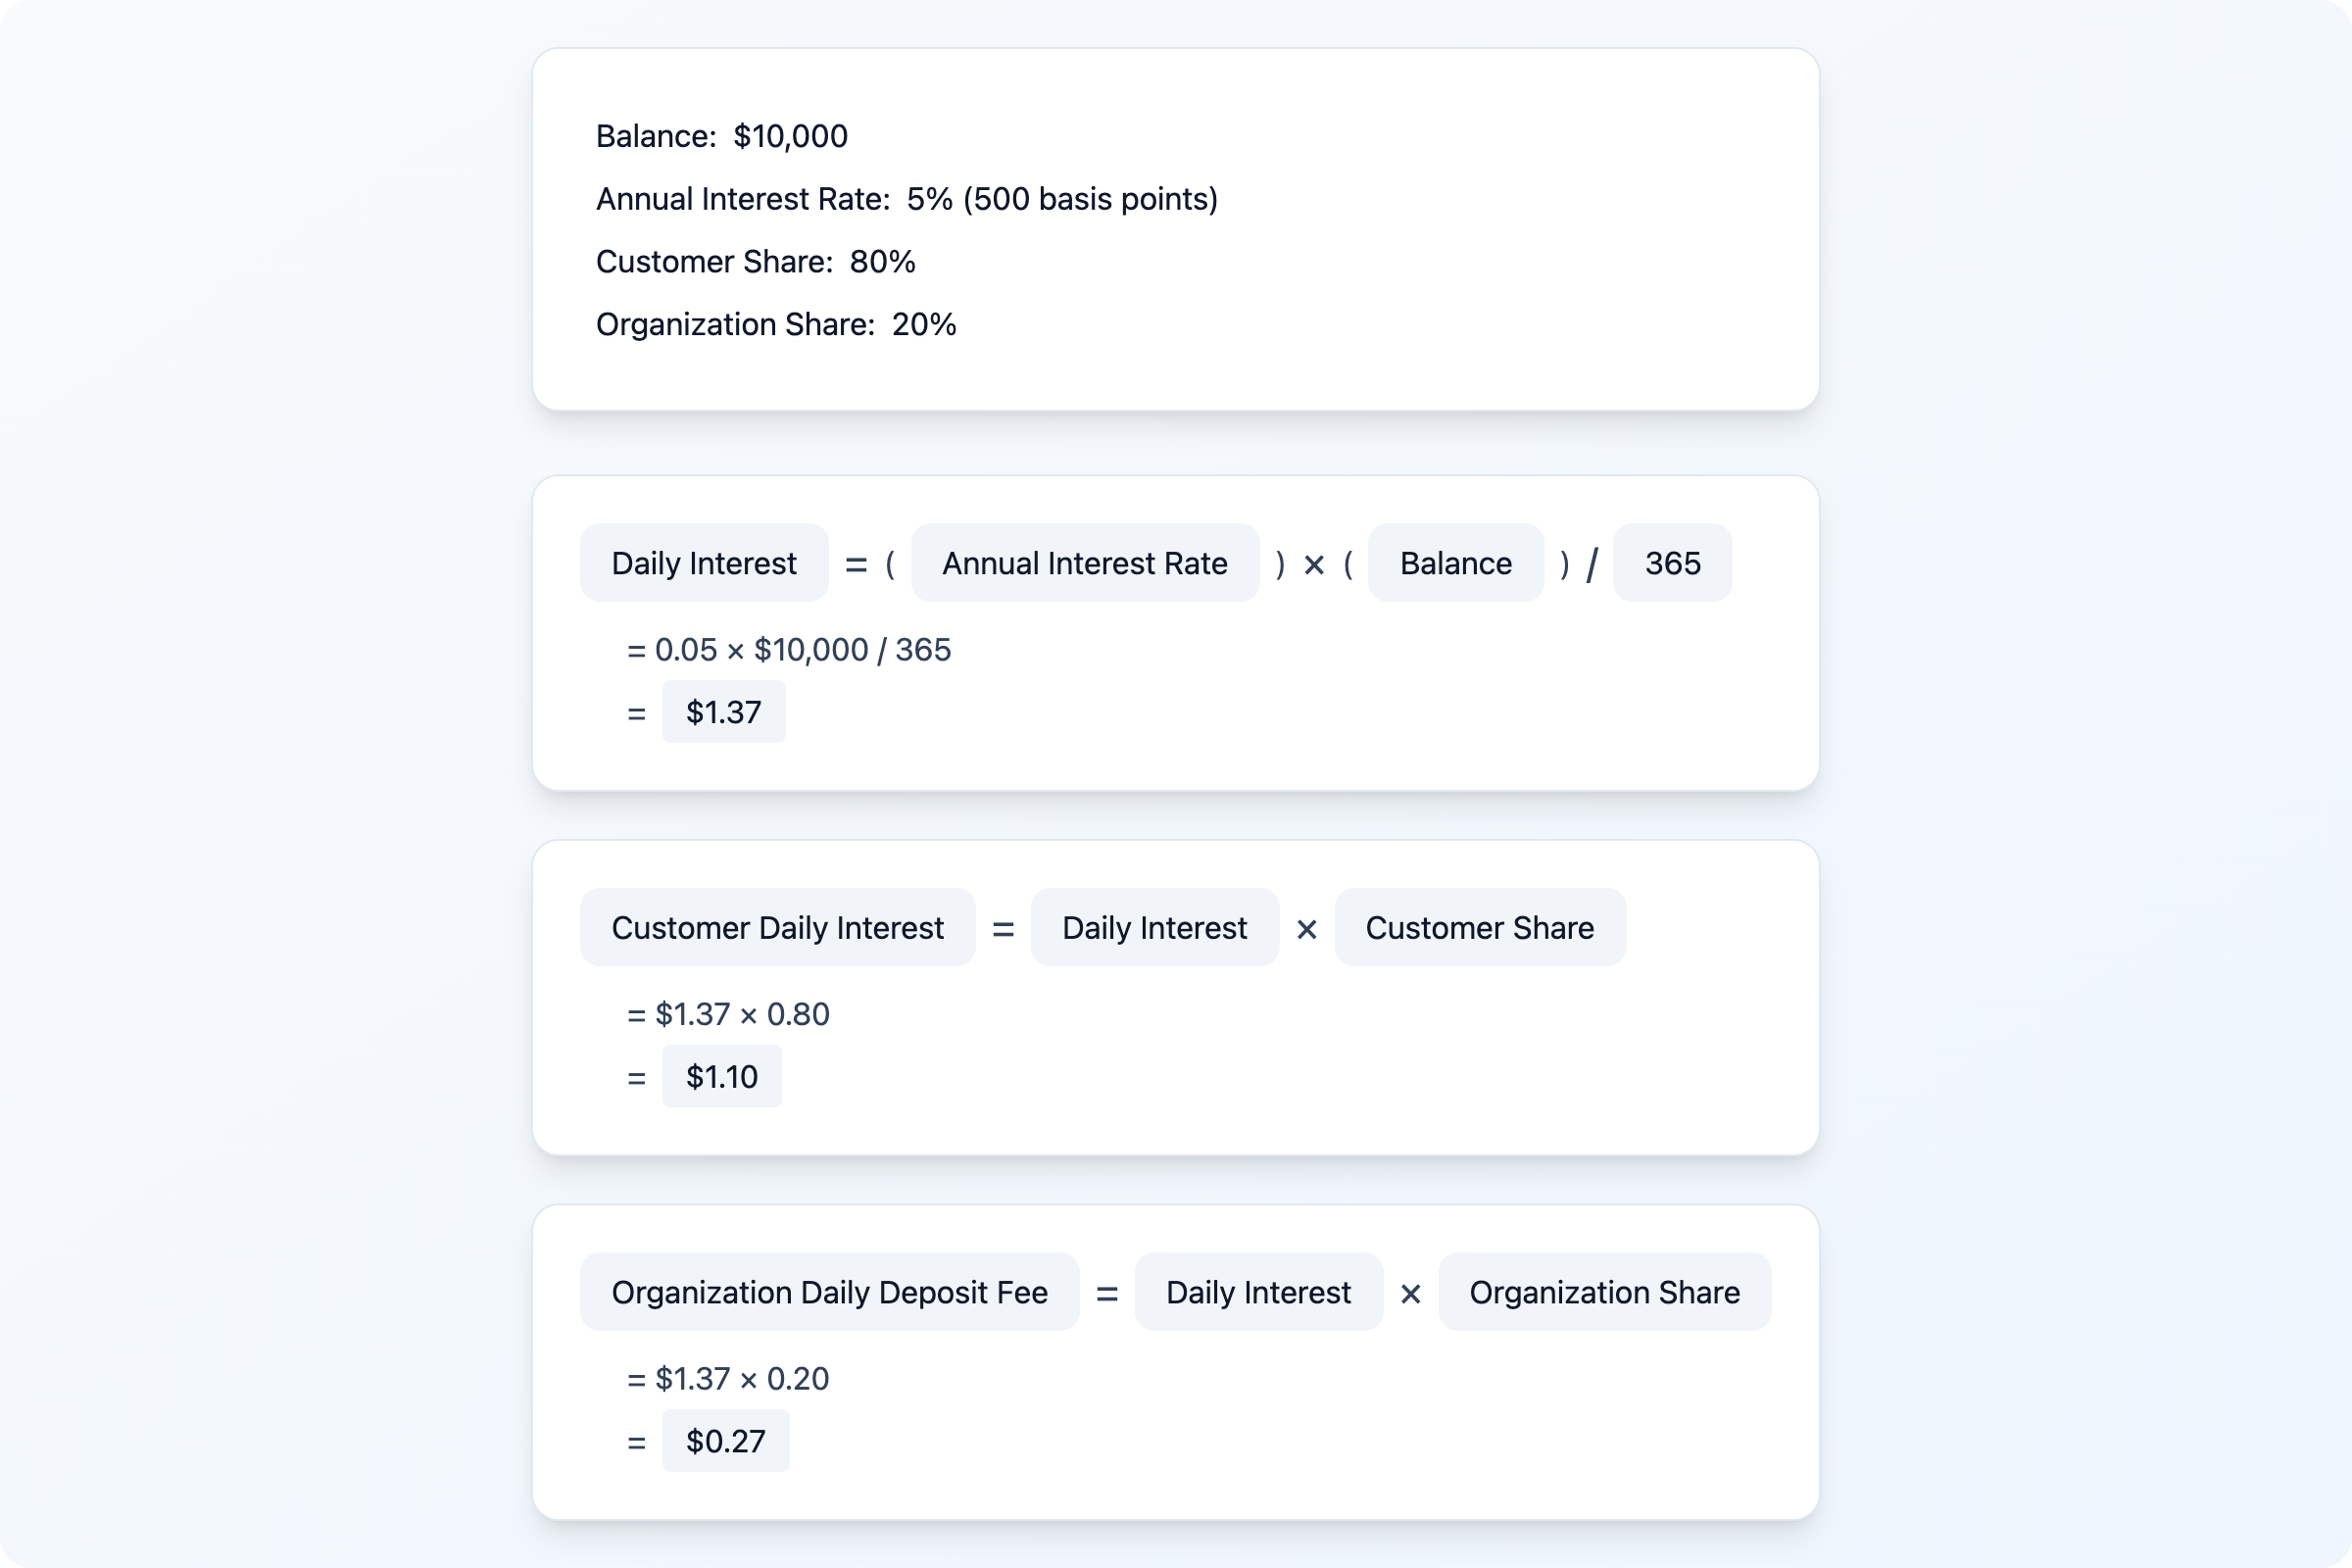Click the Daily Interest chip in the first formula

click(704, 563)
